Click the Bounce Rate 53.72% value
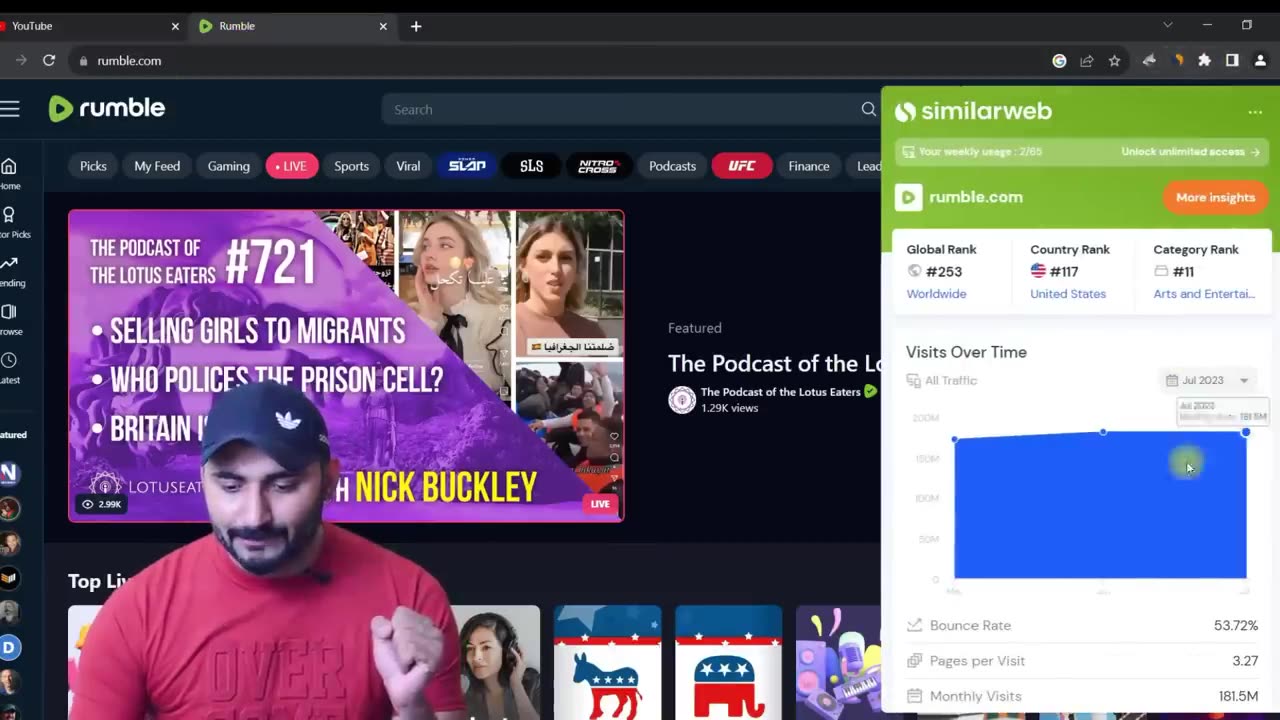The height and width of the screenshot is (720, 1280). (1236, 625)
